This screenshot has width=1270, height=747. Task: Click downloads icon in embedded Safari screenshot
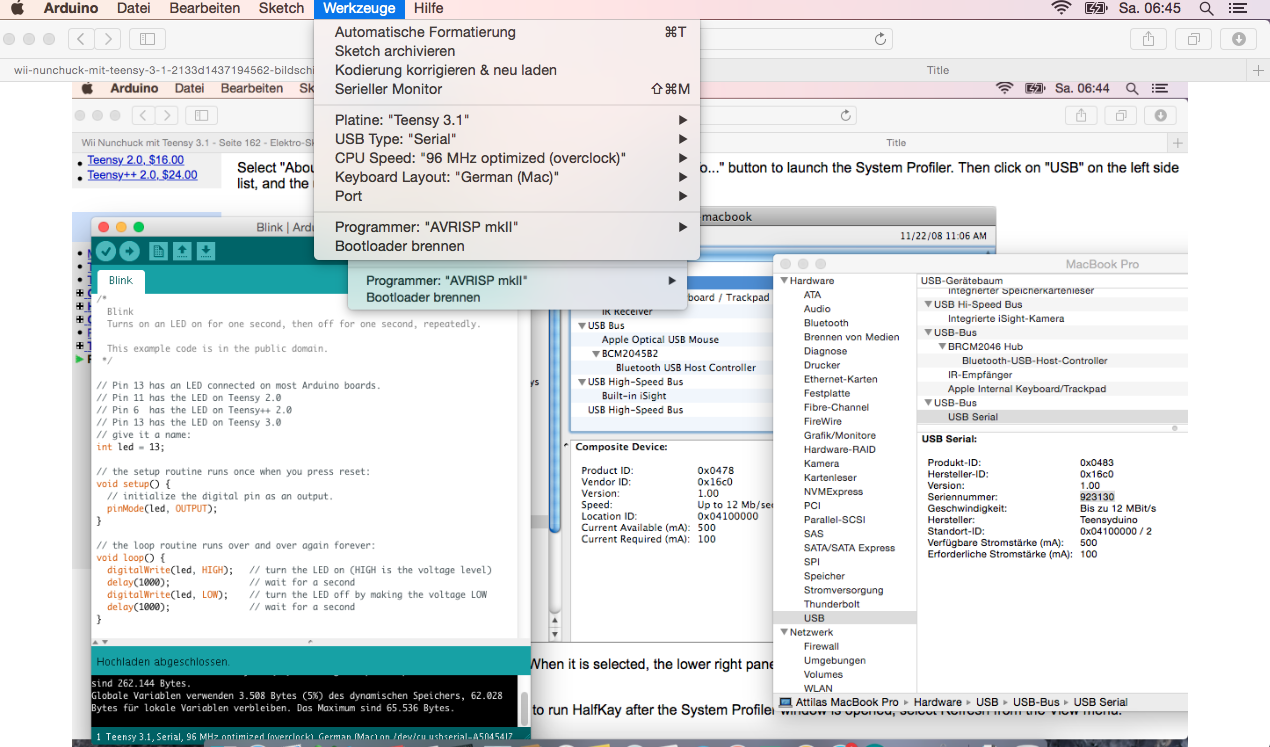click(1160, 116)
